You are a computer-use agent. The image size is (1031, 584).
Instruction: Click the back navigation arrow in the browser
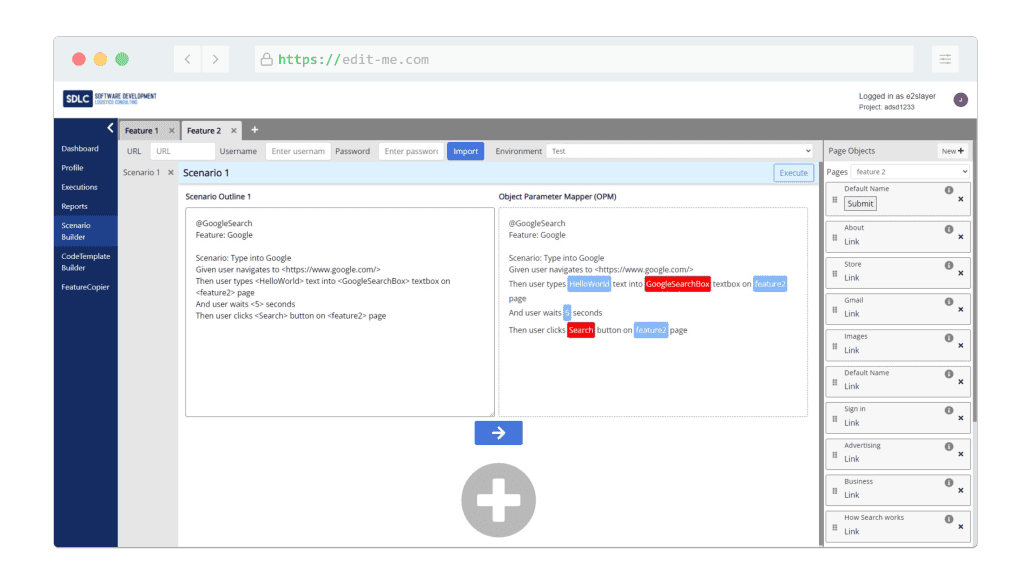187,58
